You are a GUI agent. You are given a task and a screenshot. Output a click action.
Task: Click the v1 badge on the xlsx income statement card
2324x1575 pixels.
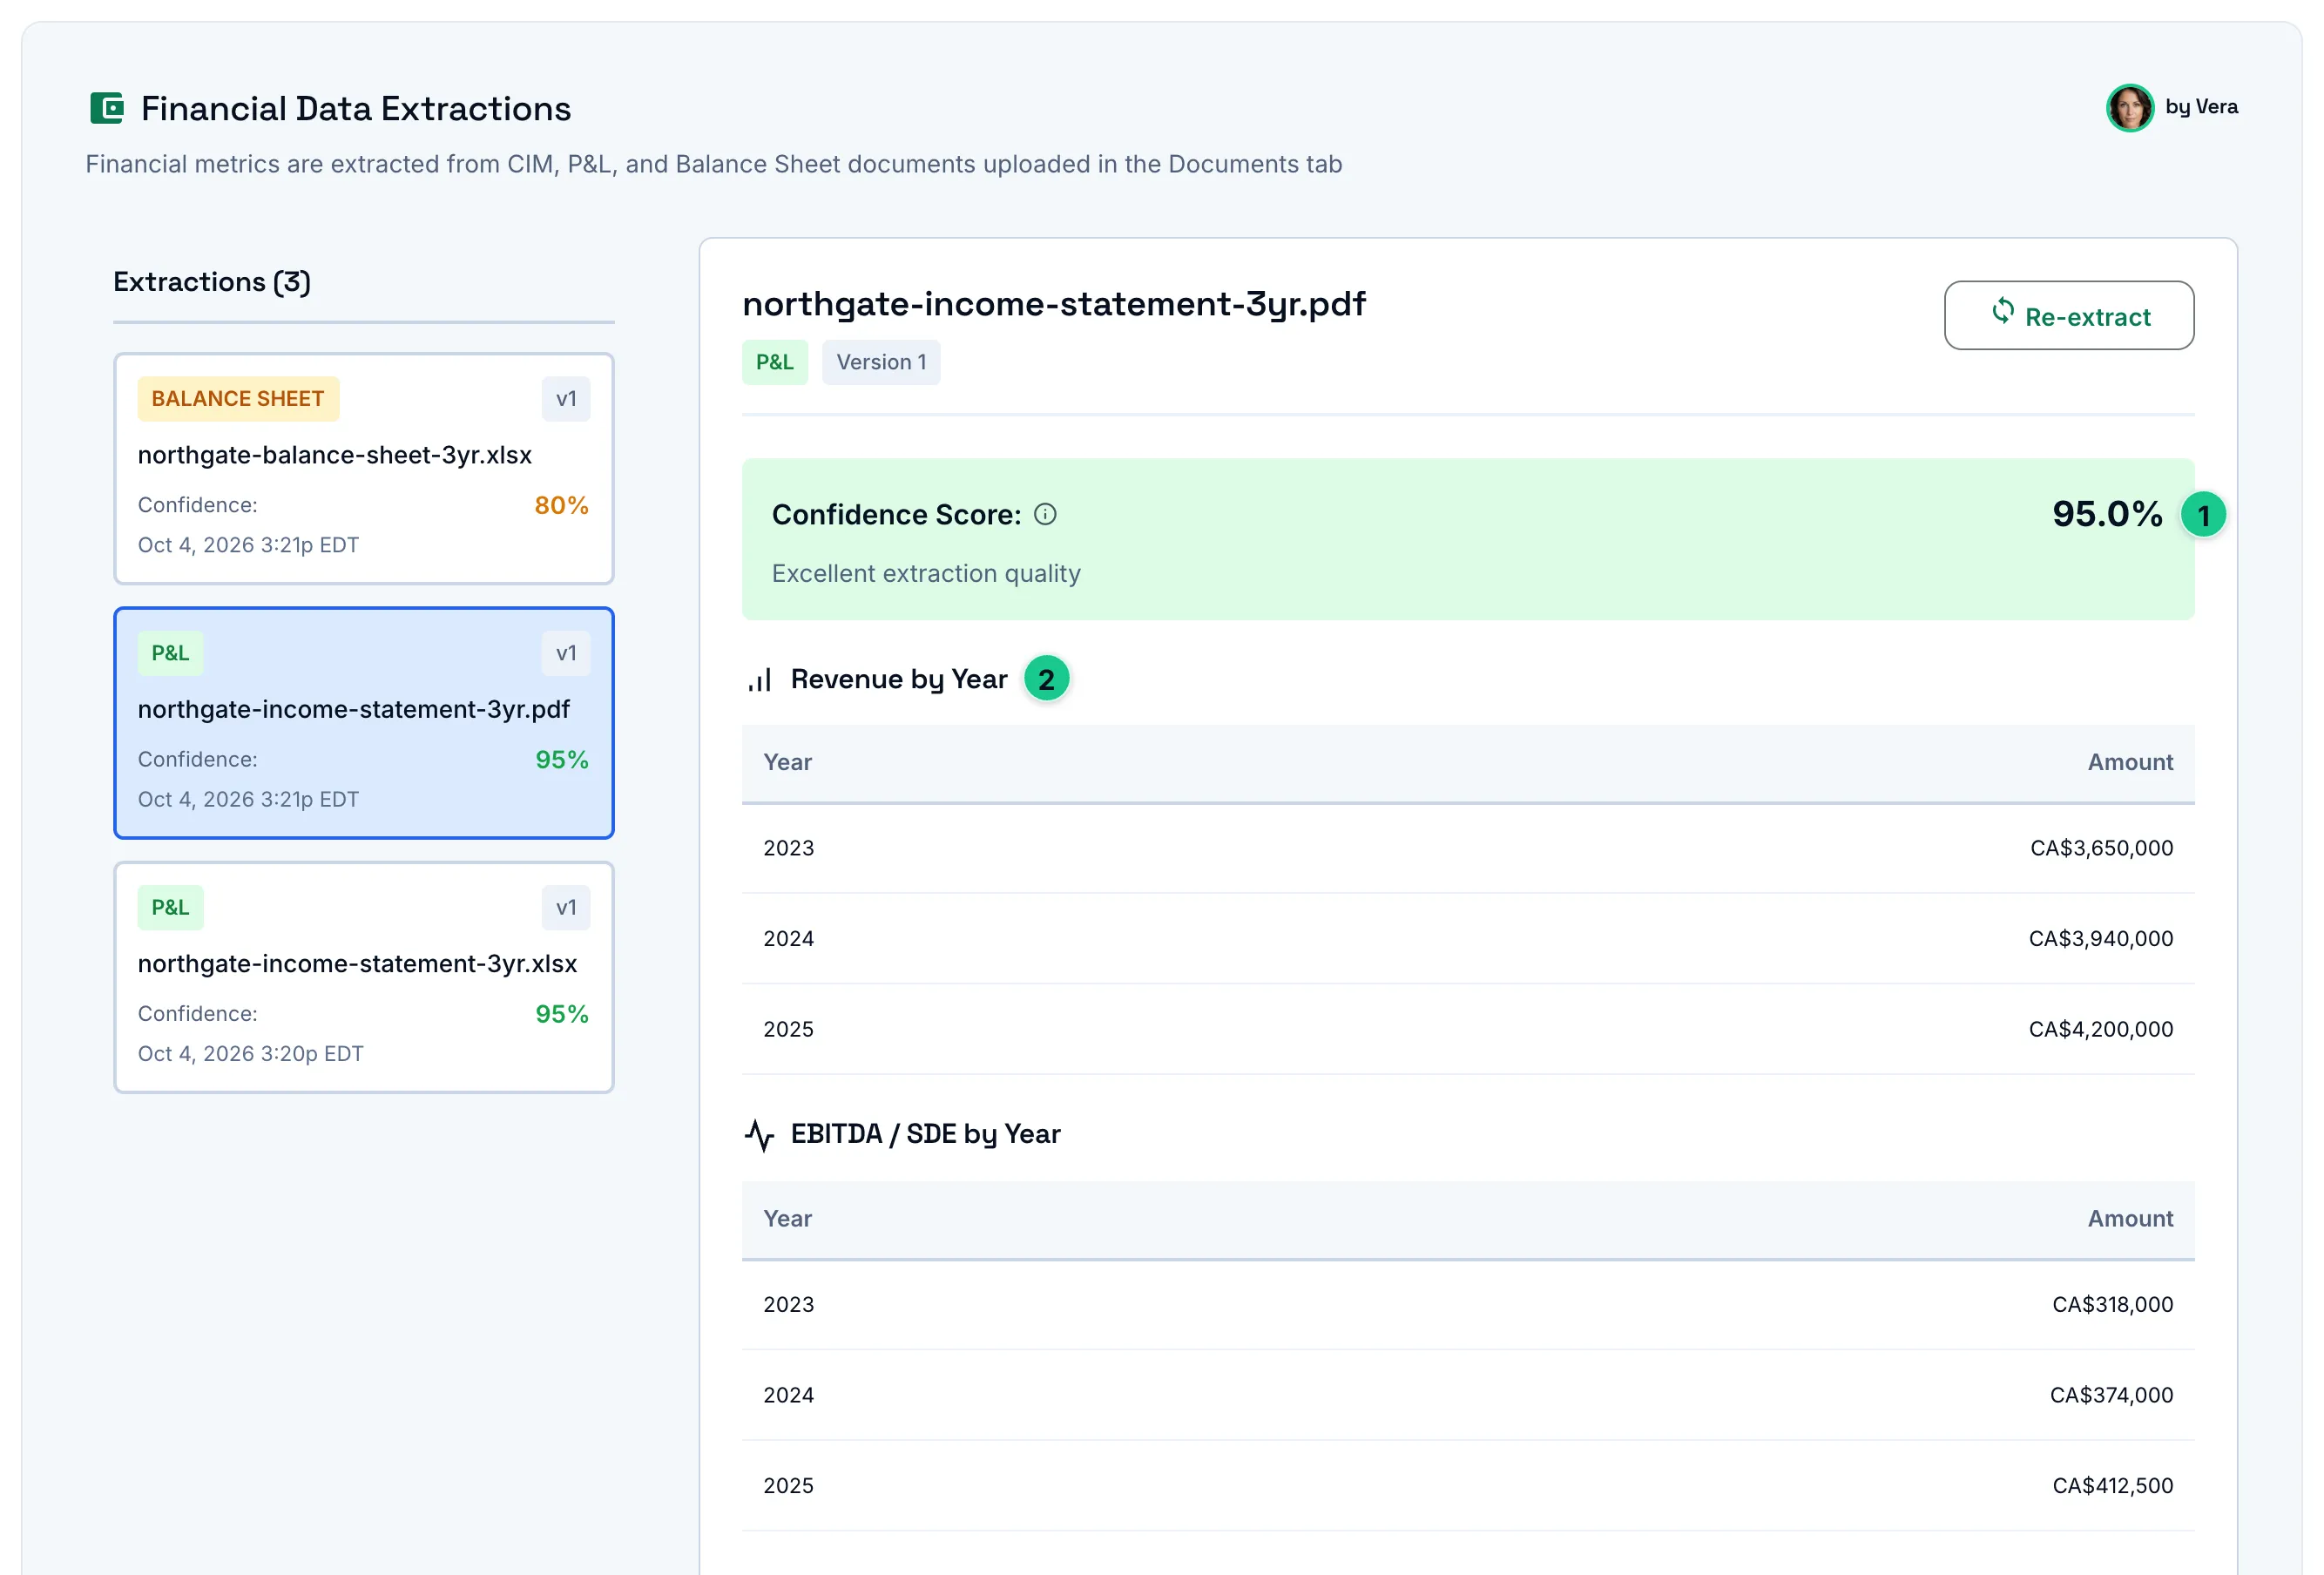[x=566, y=907]
